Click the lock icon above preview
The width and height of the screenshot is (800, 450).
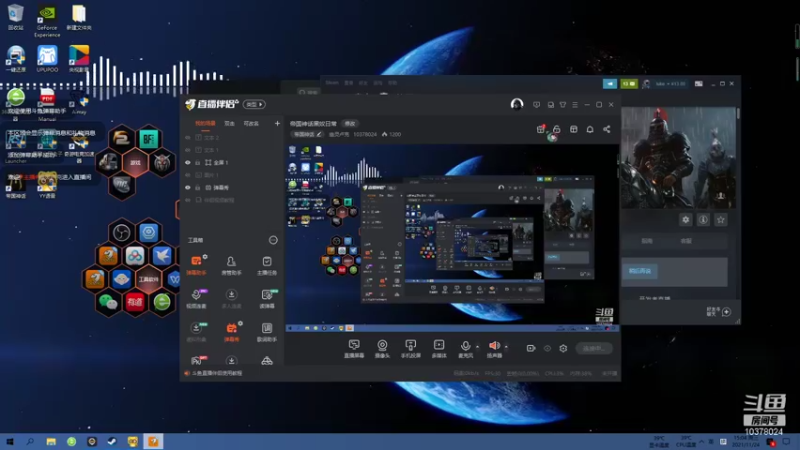tap(557, 129)
